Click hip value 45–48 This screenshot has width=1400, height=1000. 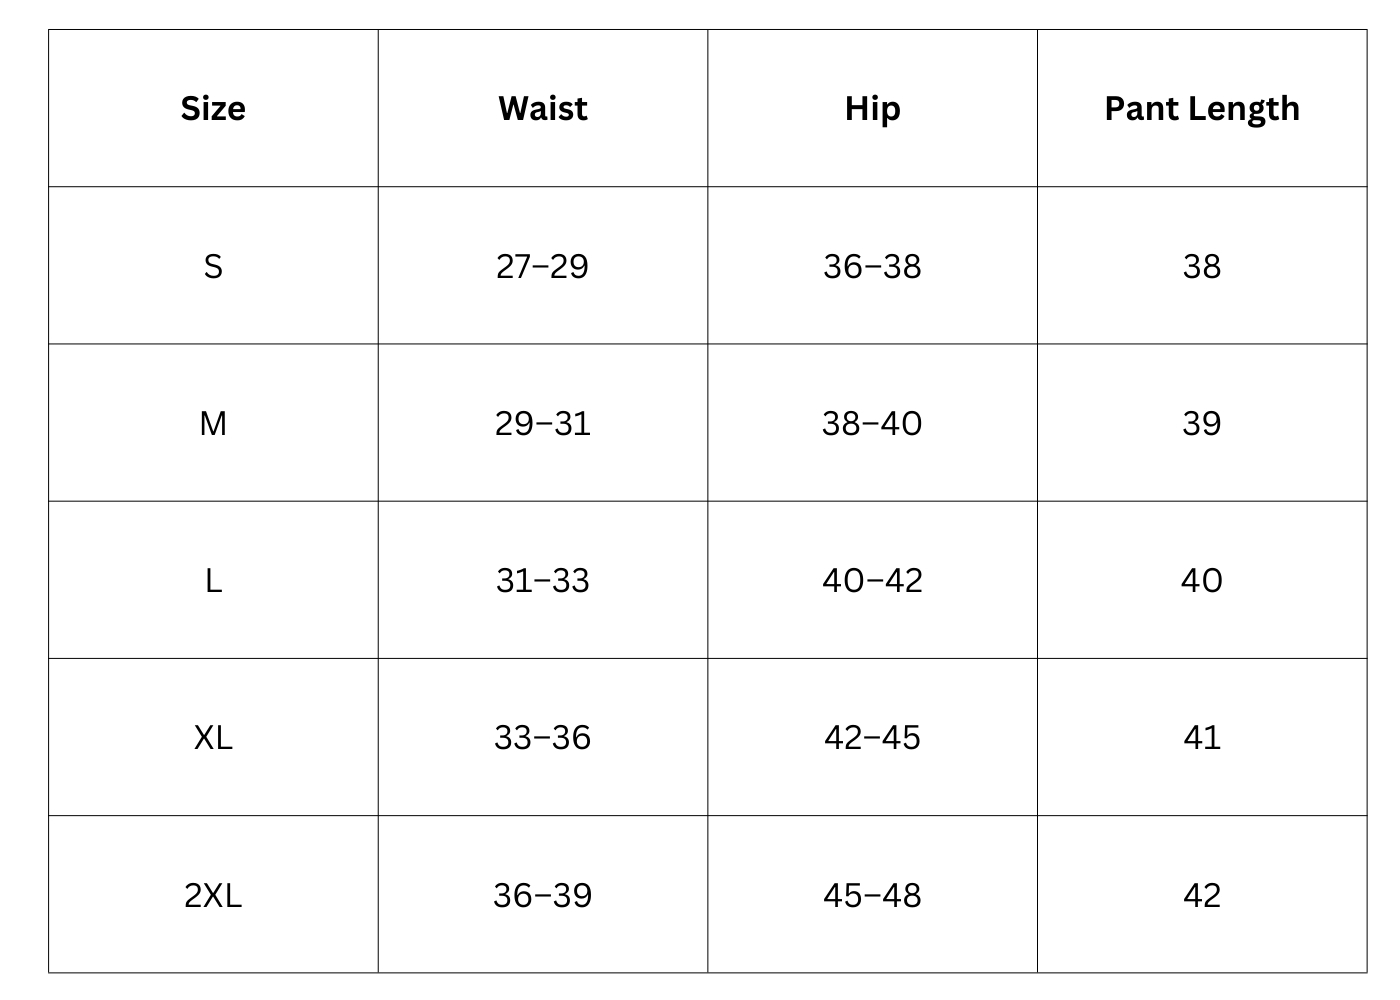872,895
